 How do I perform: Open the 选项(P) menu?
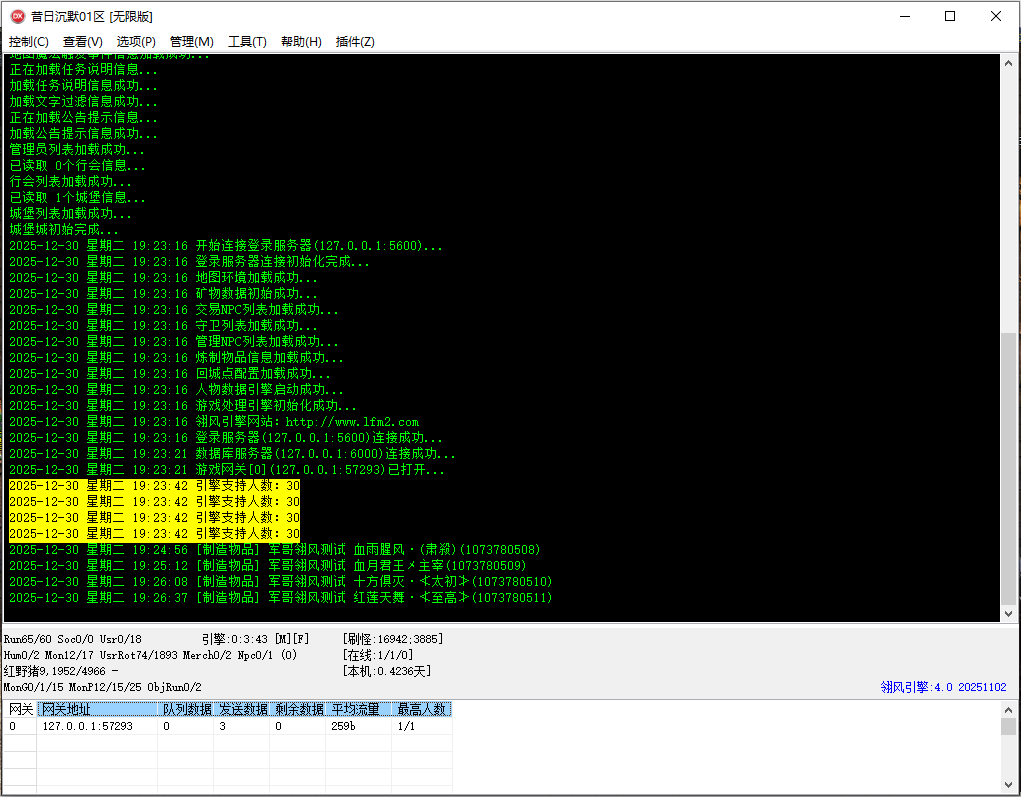[x=136, y=42]
